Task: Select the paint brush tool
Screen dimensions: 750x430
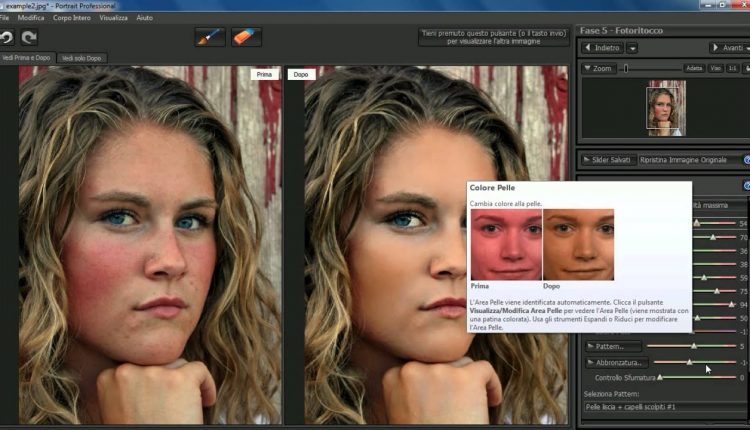Action: click(210, 37)
